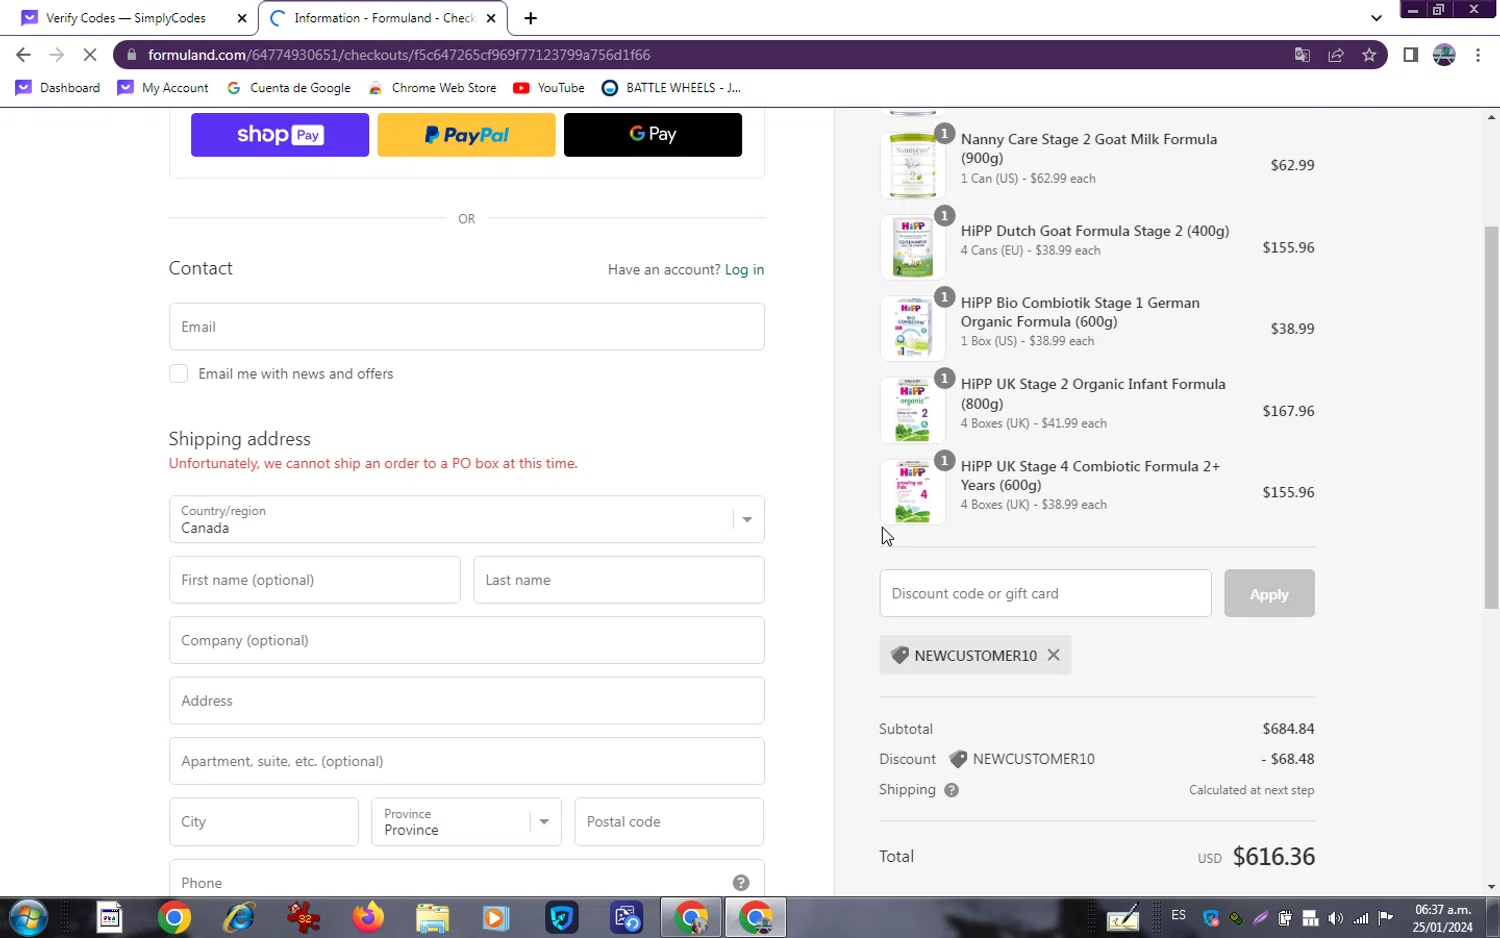Click the Apply discount button
The height and width of the screenshot is (938, 1500).
[x=1269, y=594]
